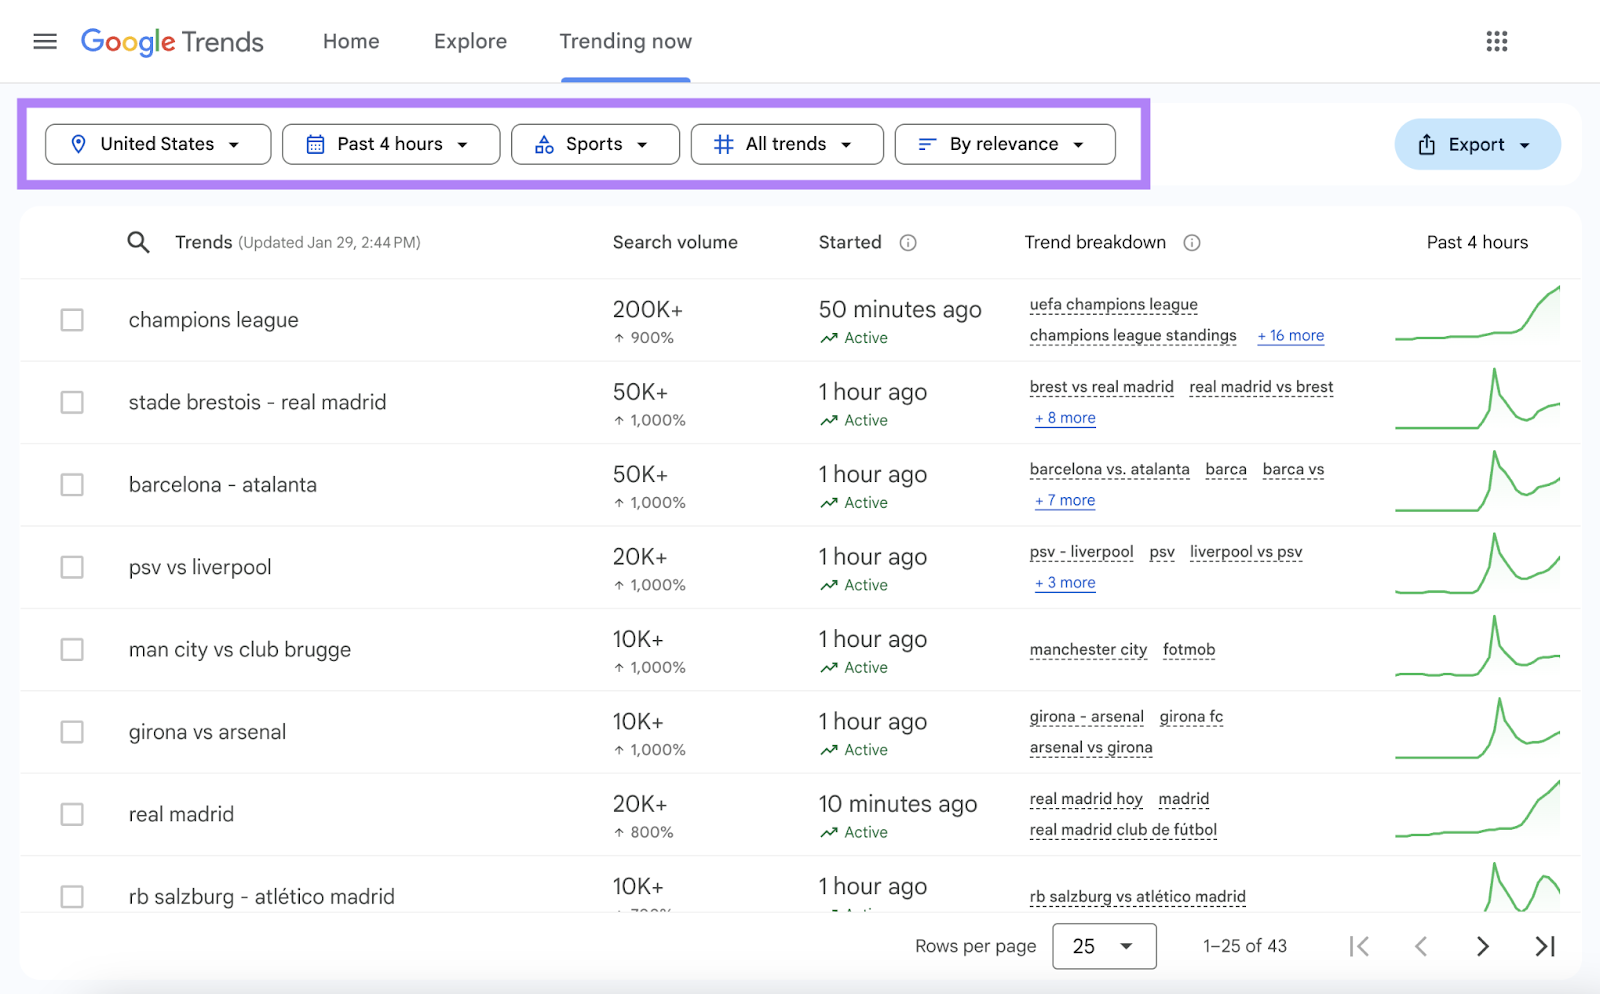The height and width of the screenshot is (994, 1600).
Task: Expand the Past 4 hours filter
Action: (391, 144)
